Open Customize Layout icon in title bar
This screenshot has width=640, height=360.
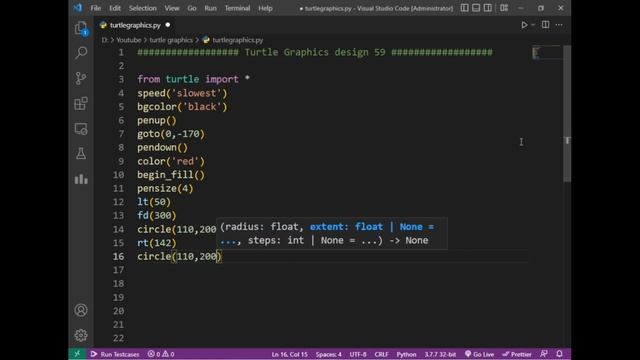[x=504, y=8]
